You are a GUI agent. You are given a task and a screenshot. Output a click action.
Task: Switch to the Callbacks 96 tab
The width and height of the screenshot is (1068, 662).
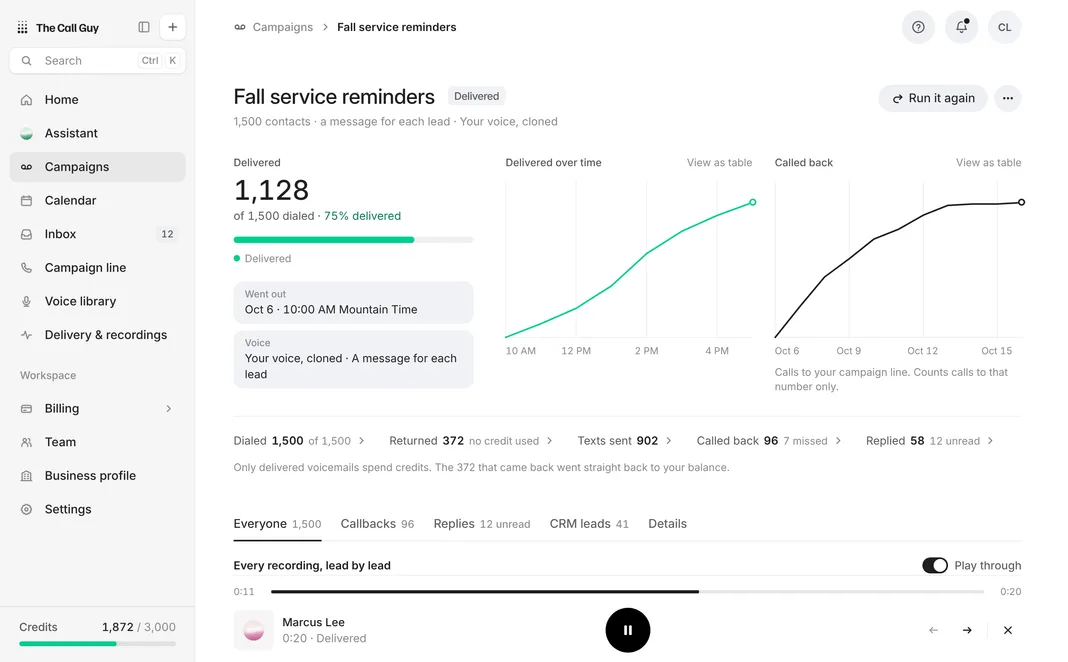(377, 524)
